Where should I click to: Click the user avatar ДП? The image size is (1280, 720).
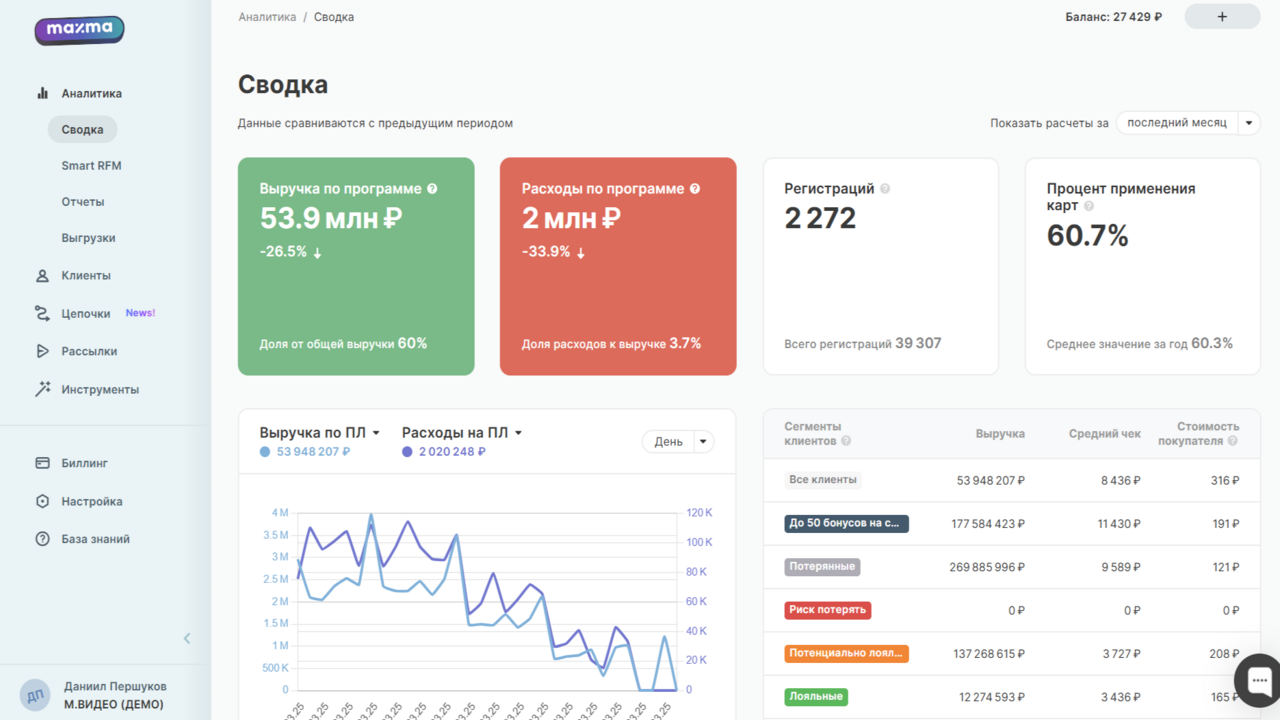point(35,695)
